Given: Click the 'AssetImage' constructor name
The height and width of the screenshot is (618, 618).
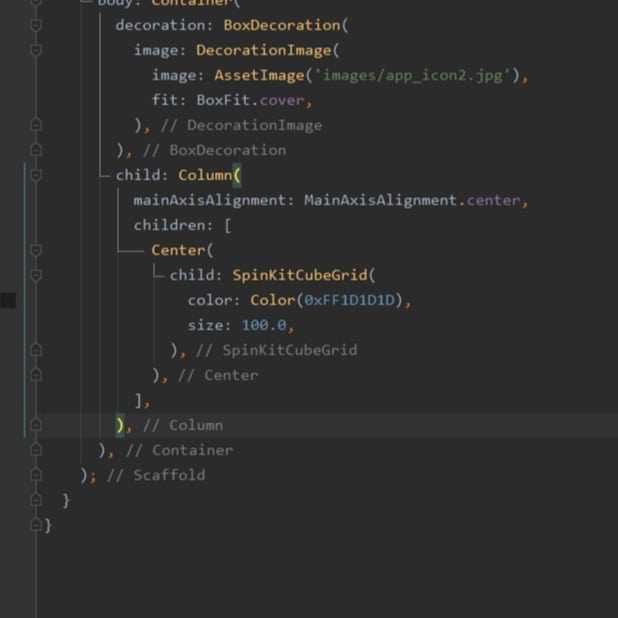Looking at the screenshot, I should click(259, 75).
